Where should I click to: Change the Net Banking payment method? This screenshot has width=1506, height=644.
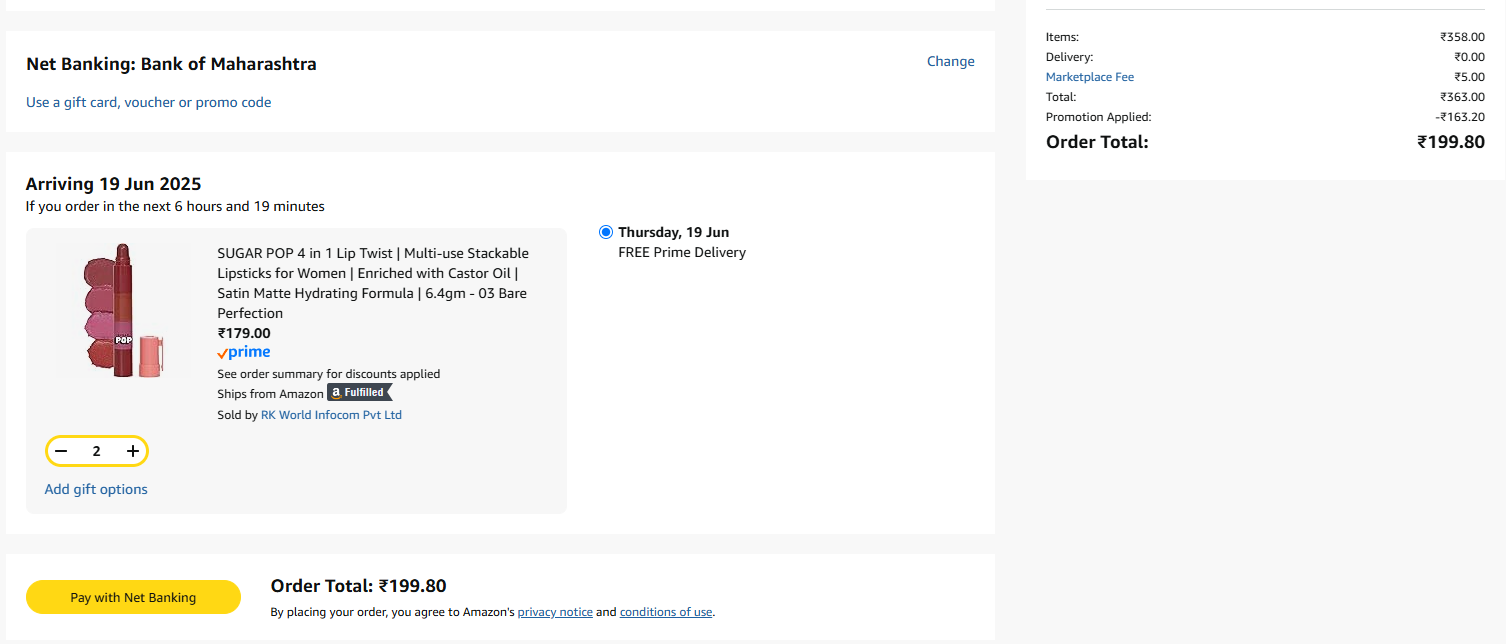(950, 61)
